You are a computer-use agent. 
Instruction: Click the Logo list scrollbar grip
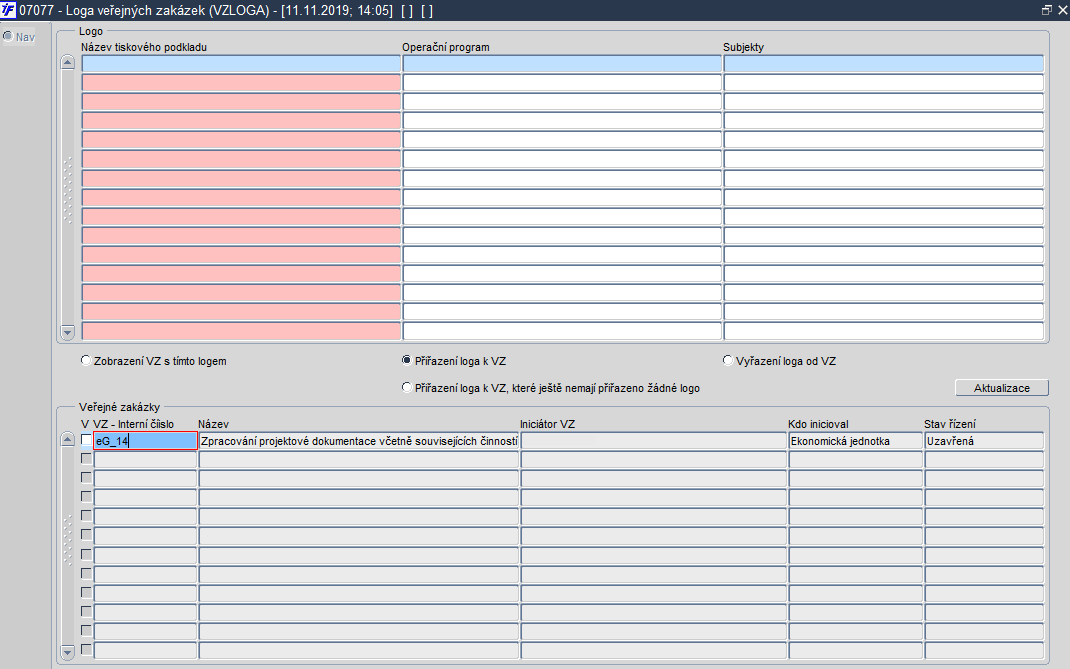point(68,190)
